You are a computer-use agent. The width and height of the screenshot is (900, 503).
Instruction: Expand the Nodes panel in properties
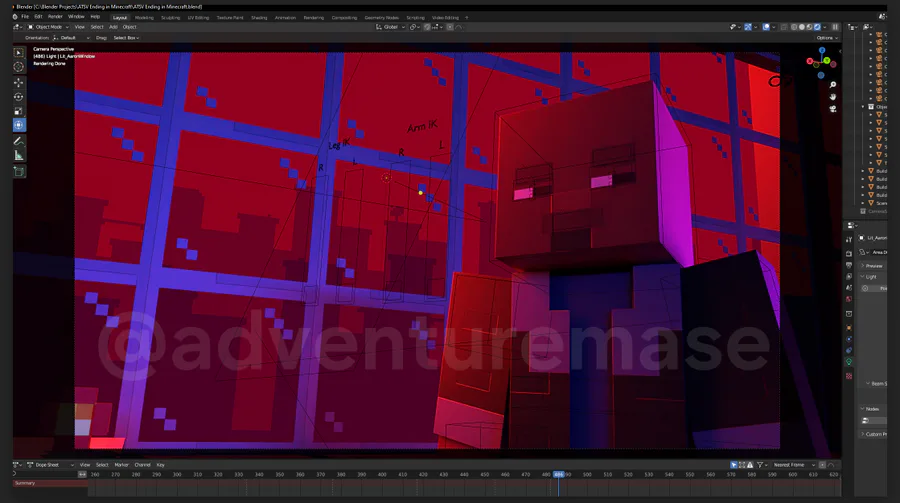pos(871,409)
